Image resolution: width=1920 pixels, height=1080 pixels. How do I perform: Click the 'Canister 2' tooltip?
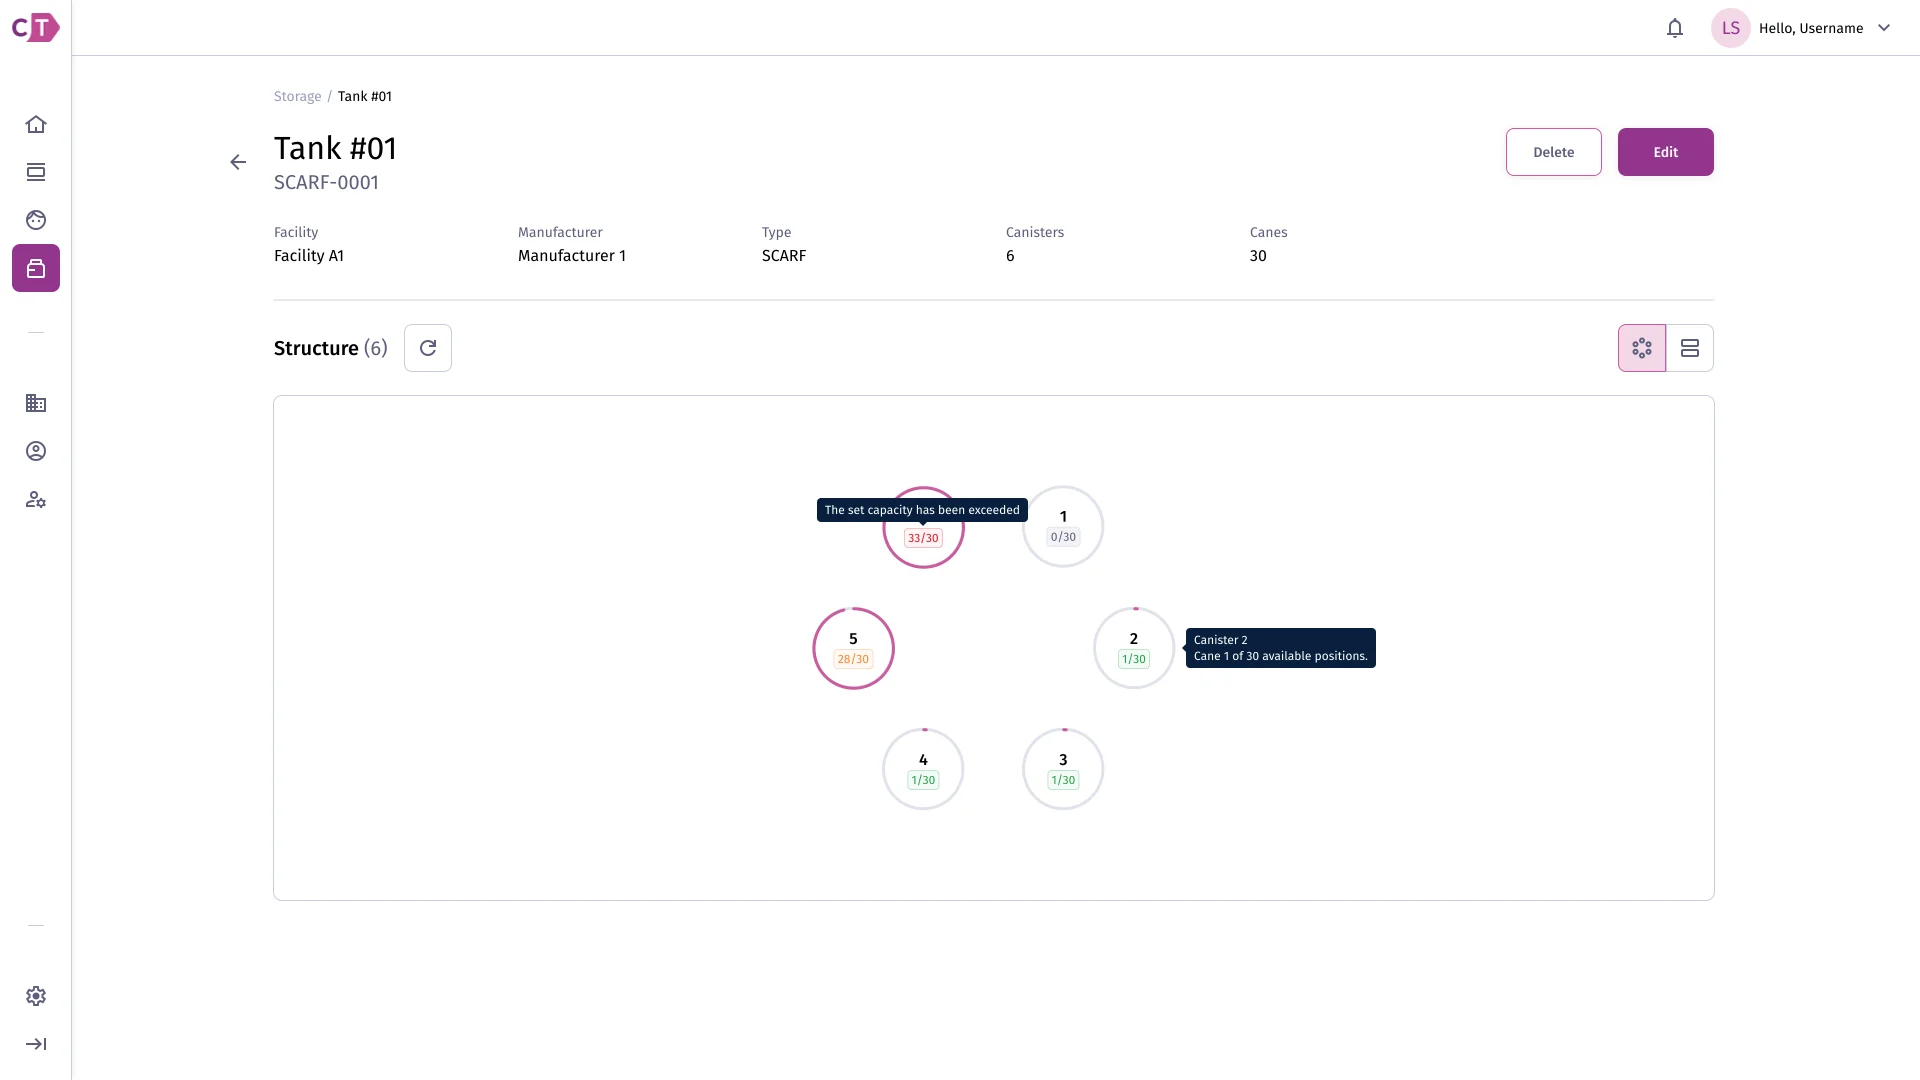pos(1281,648)
